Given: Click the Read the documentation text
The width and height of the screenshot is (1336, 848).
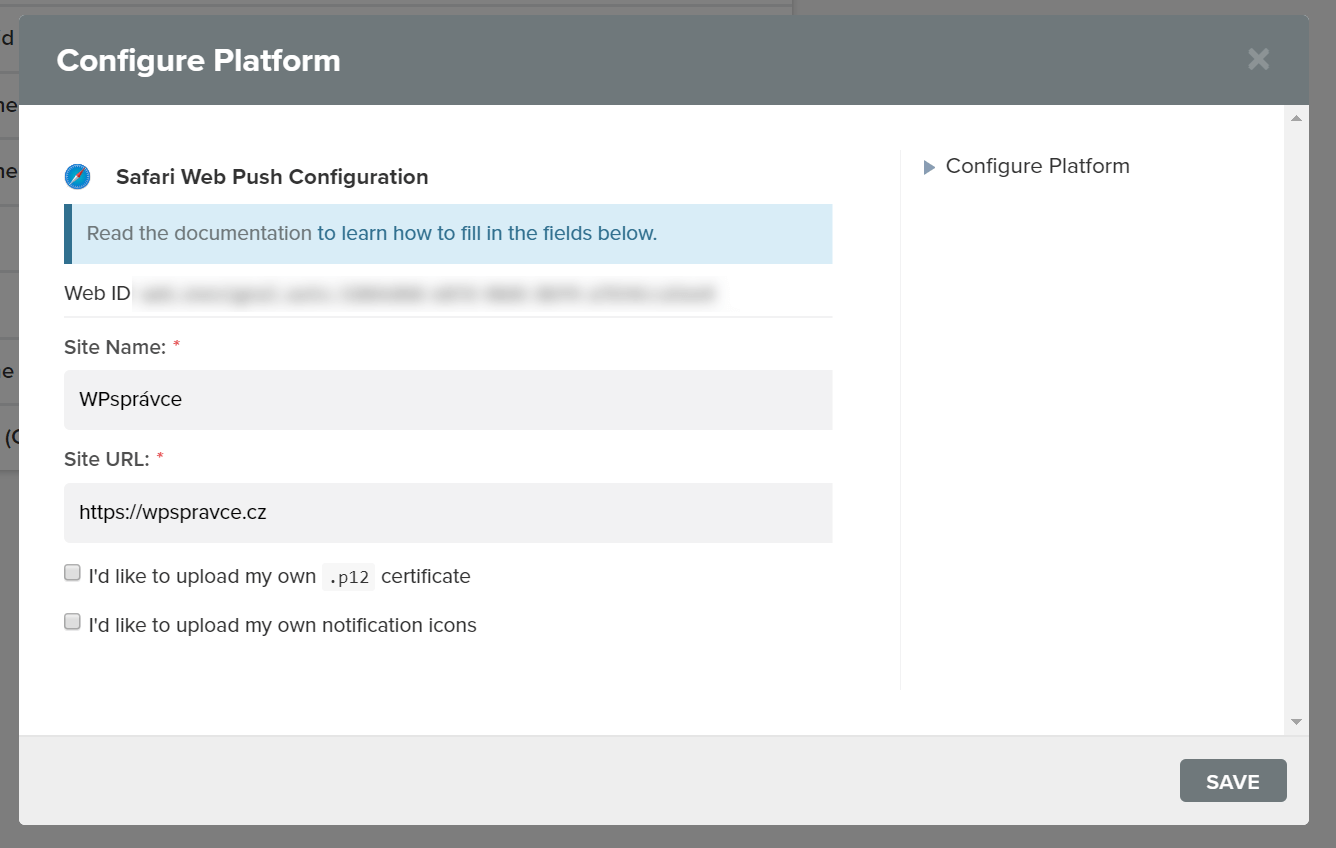Looking at the screenshot, I should (x=199, y=233).
